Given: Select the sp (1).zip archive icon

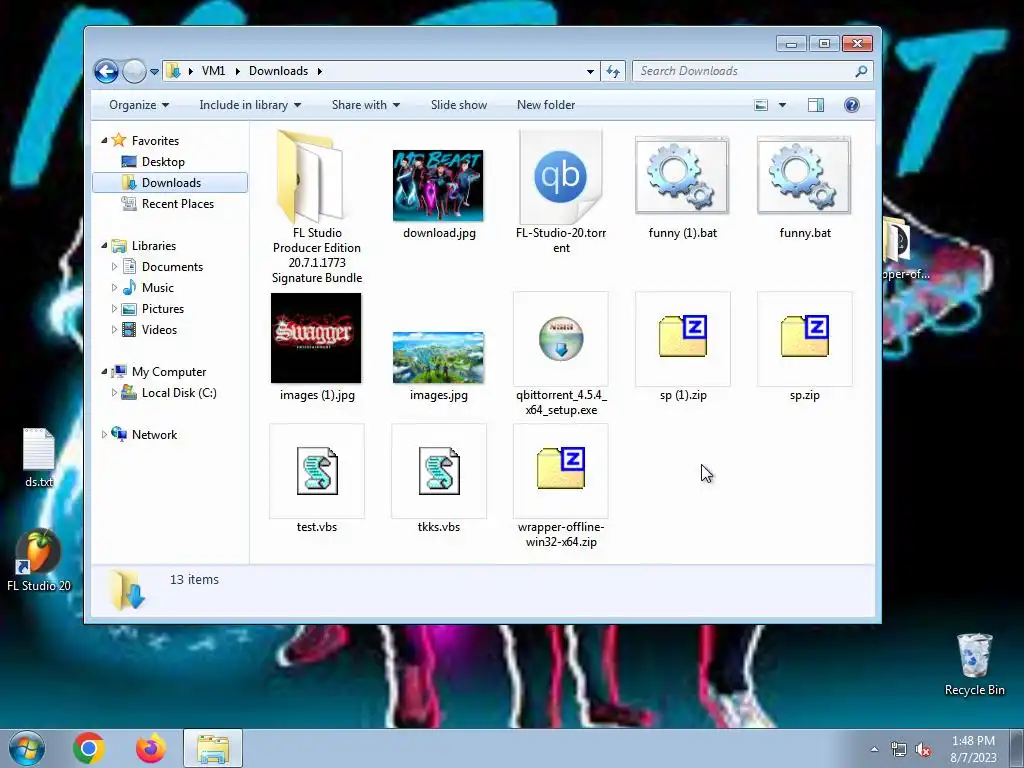Looking at the screenshot, I should pos(682,336).
